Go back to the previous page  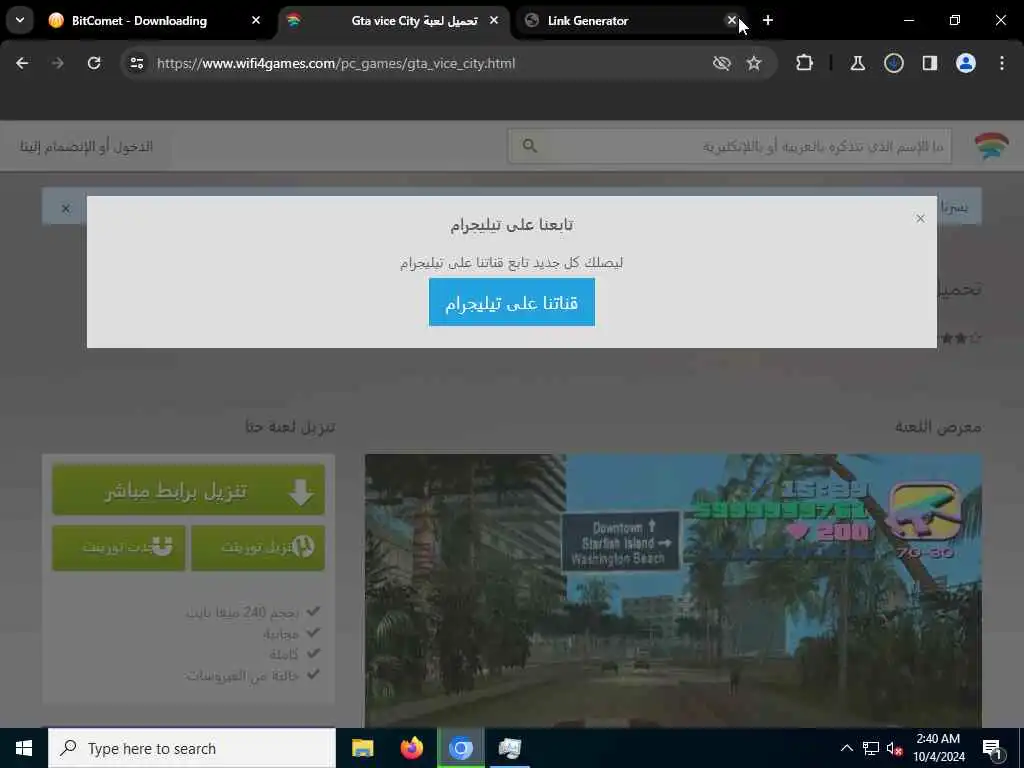22,63
